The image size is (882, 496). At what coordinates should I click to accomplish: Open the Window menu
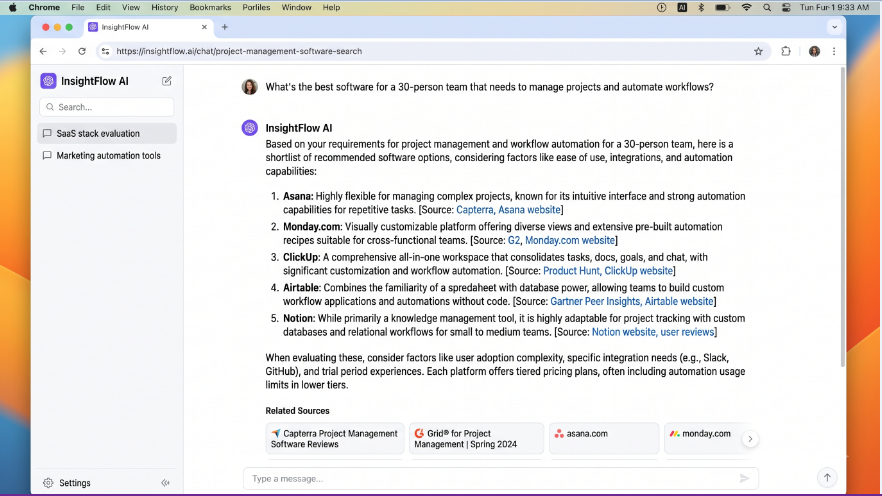[x=296, y=7]
